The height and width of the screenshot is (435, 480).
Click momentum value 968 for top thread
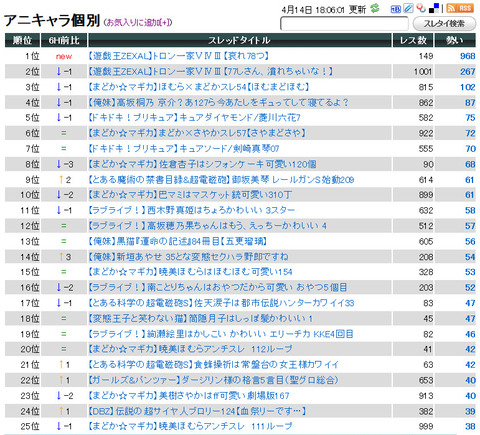pyautogui.click(x=467, y=56)
